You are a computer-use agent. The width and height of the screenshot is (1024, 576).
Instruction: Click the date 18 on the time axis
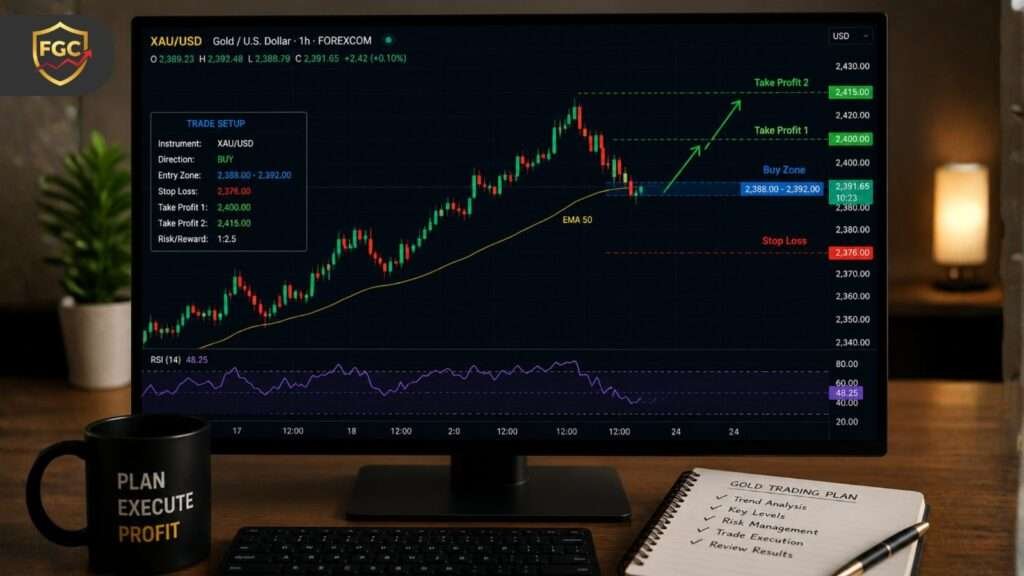pos(351,431)
